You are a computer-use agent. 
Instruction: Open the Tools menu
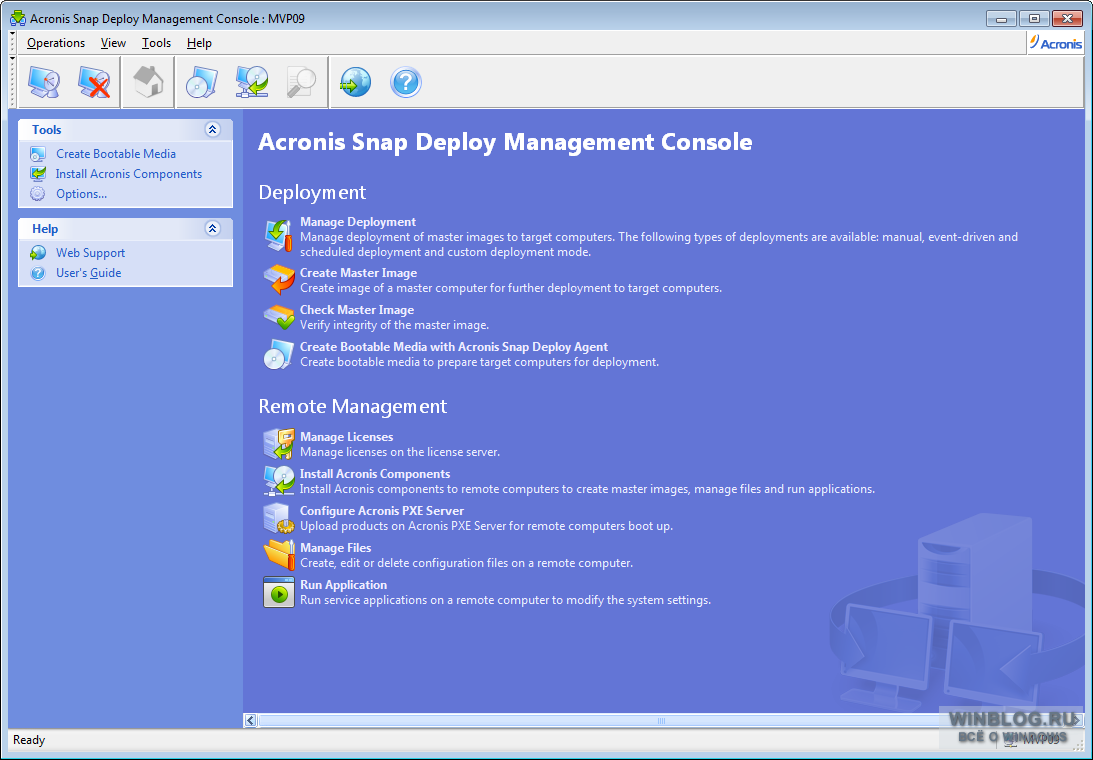156,43
